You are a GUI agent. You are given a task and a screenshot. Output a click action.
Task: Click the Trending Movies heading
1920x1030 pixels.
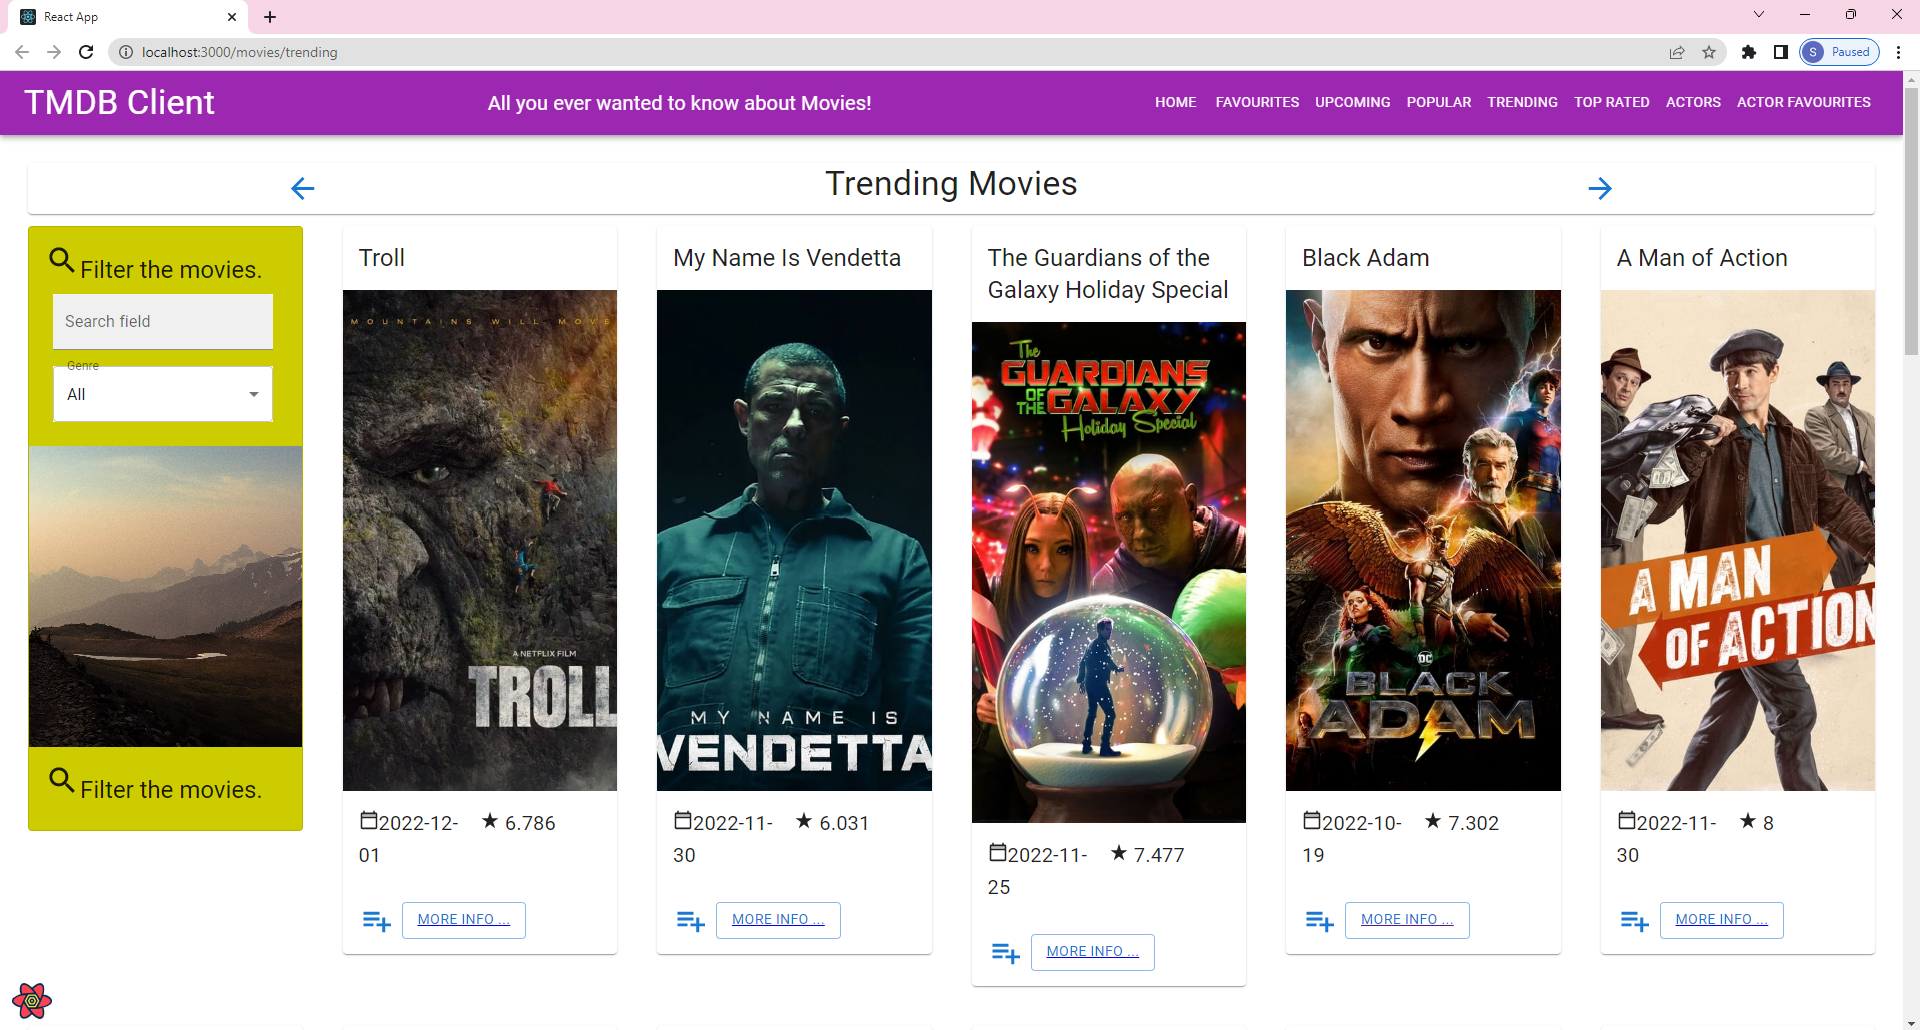click(951, 184)
